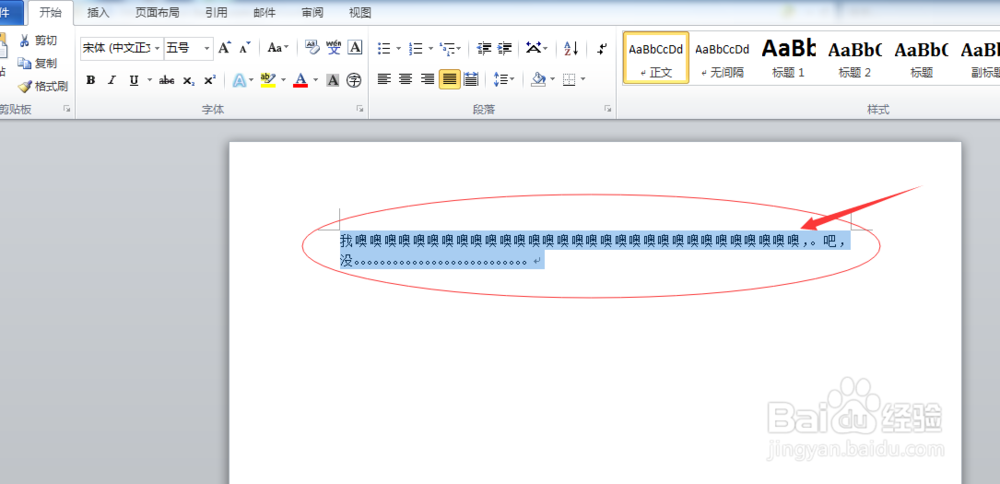Expand the Line Spacing dropdown arrow
Screen dimensions: 1000x484
click(x=513, y=80)
